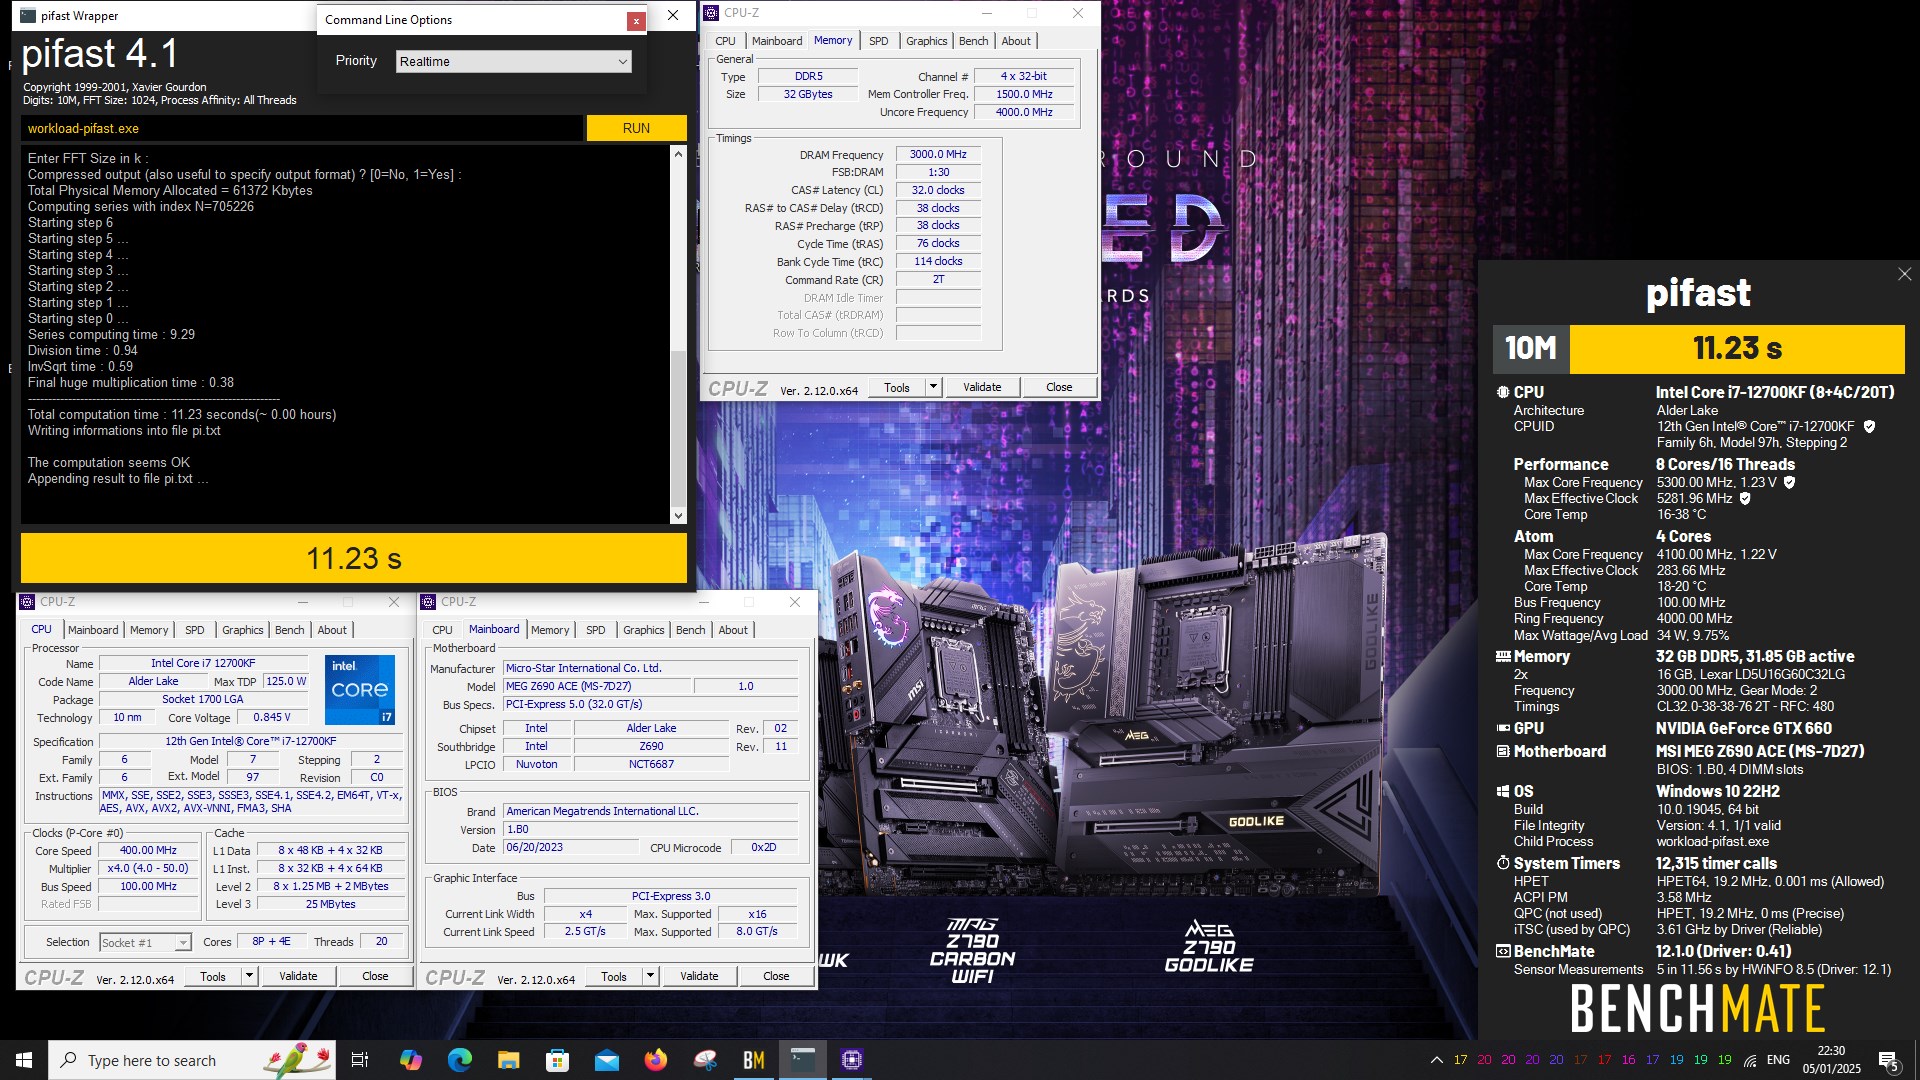This screenshot has height=1080, width=1920.
Task: Expand Tools arrow in CPU-Z Memory window
Action: [x=933, y=388]
